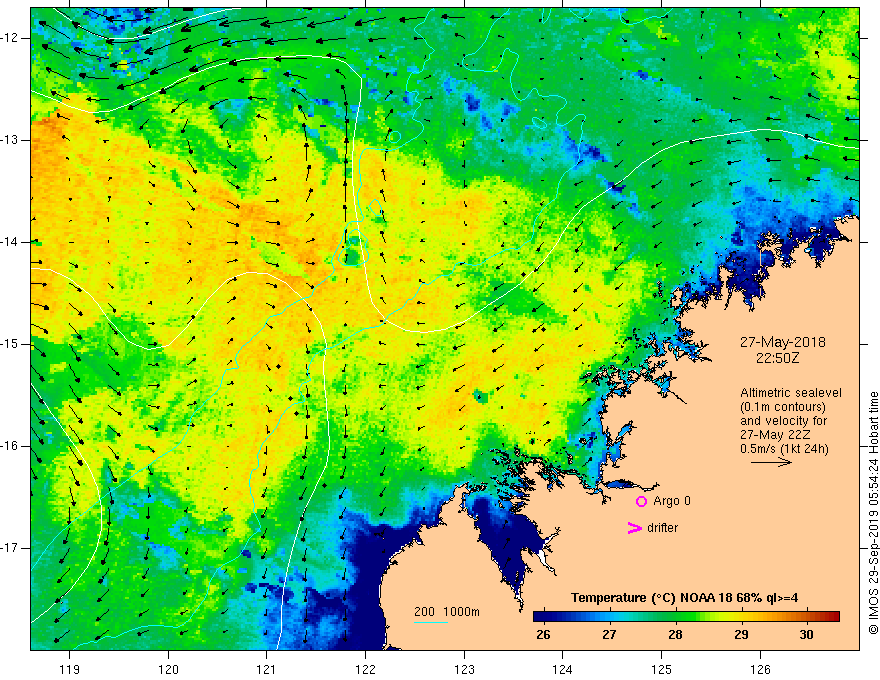The height and width of the screenshot is (680, 880).
Task: Click the 'Temperature (°C) NOAA 18 68% ql>=4' title
Action: coord(684,598)
